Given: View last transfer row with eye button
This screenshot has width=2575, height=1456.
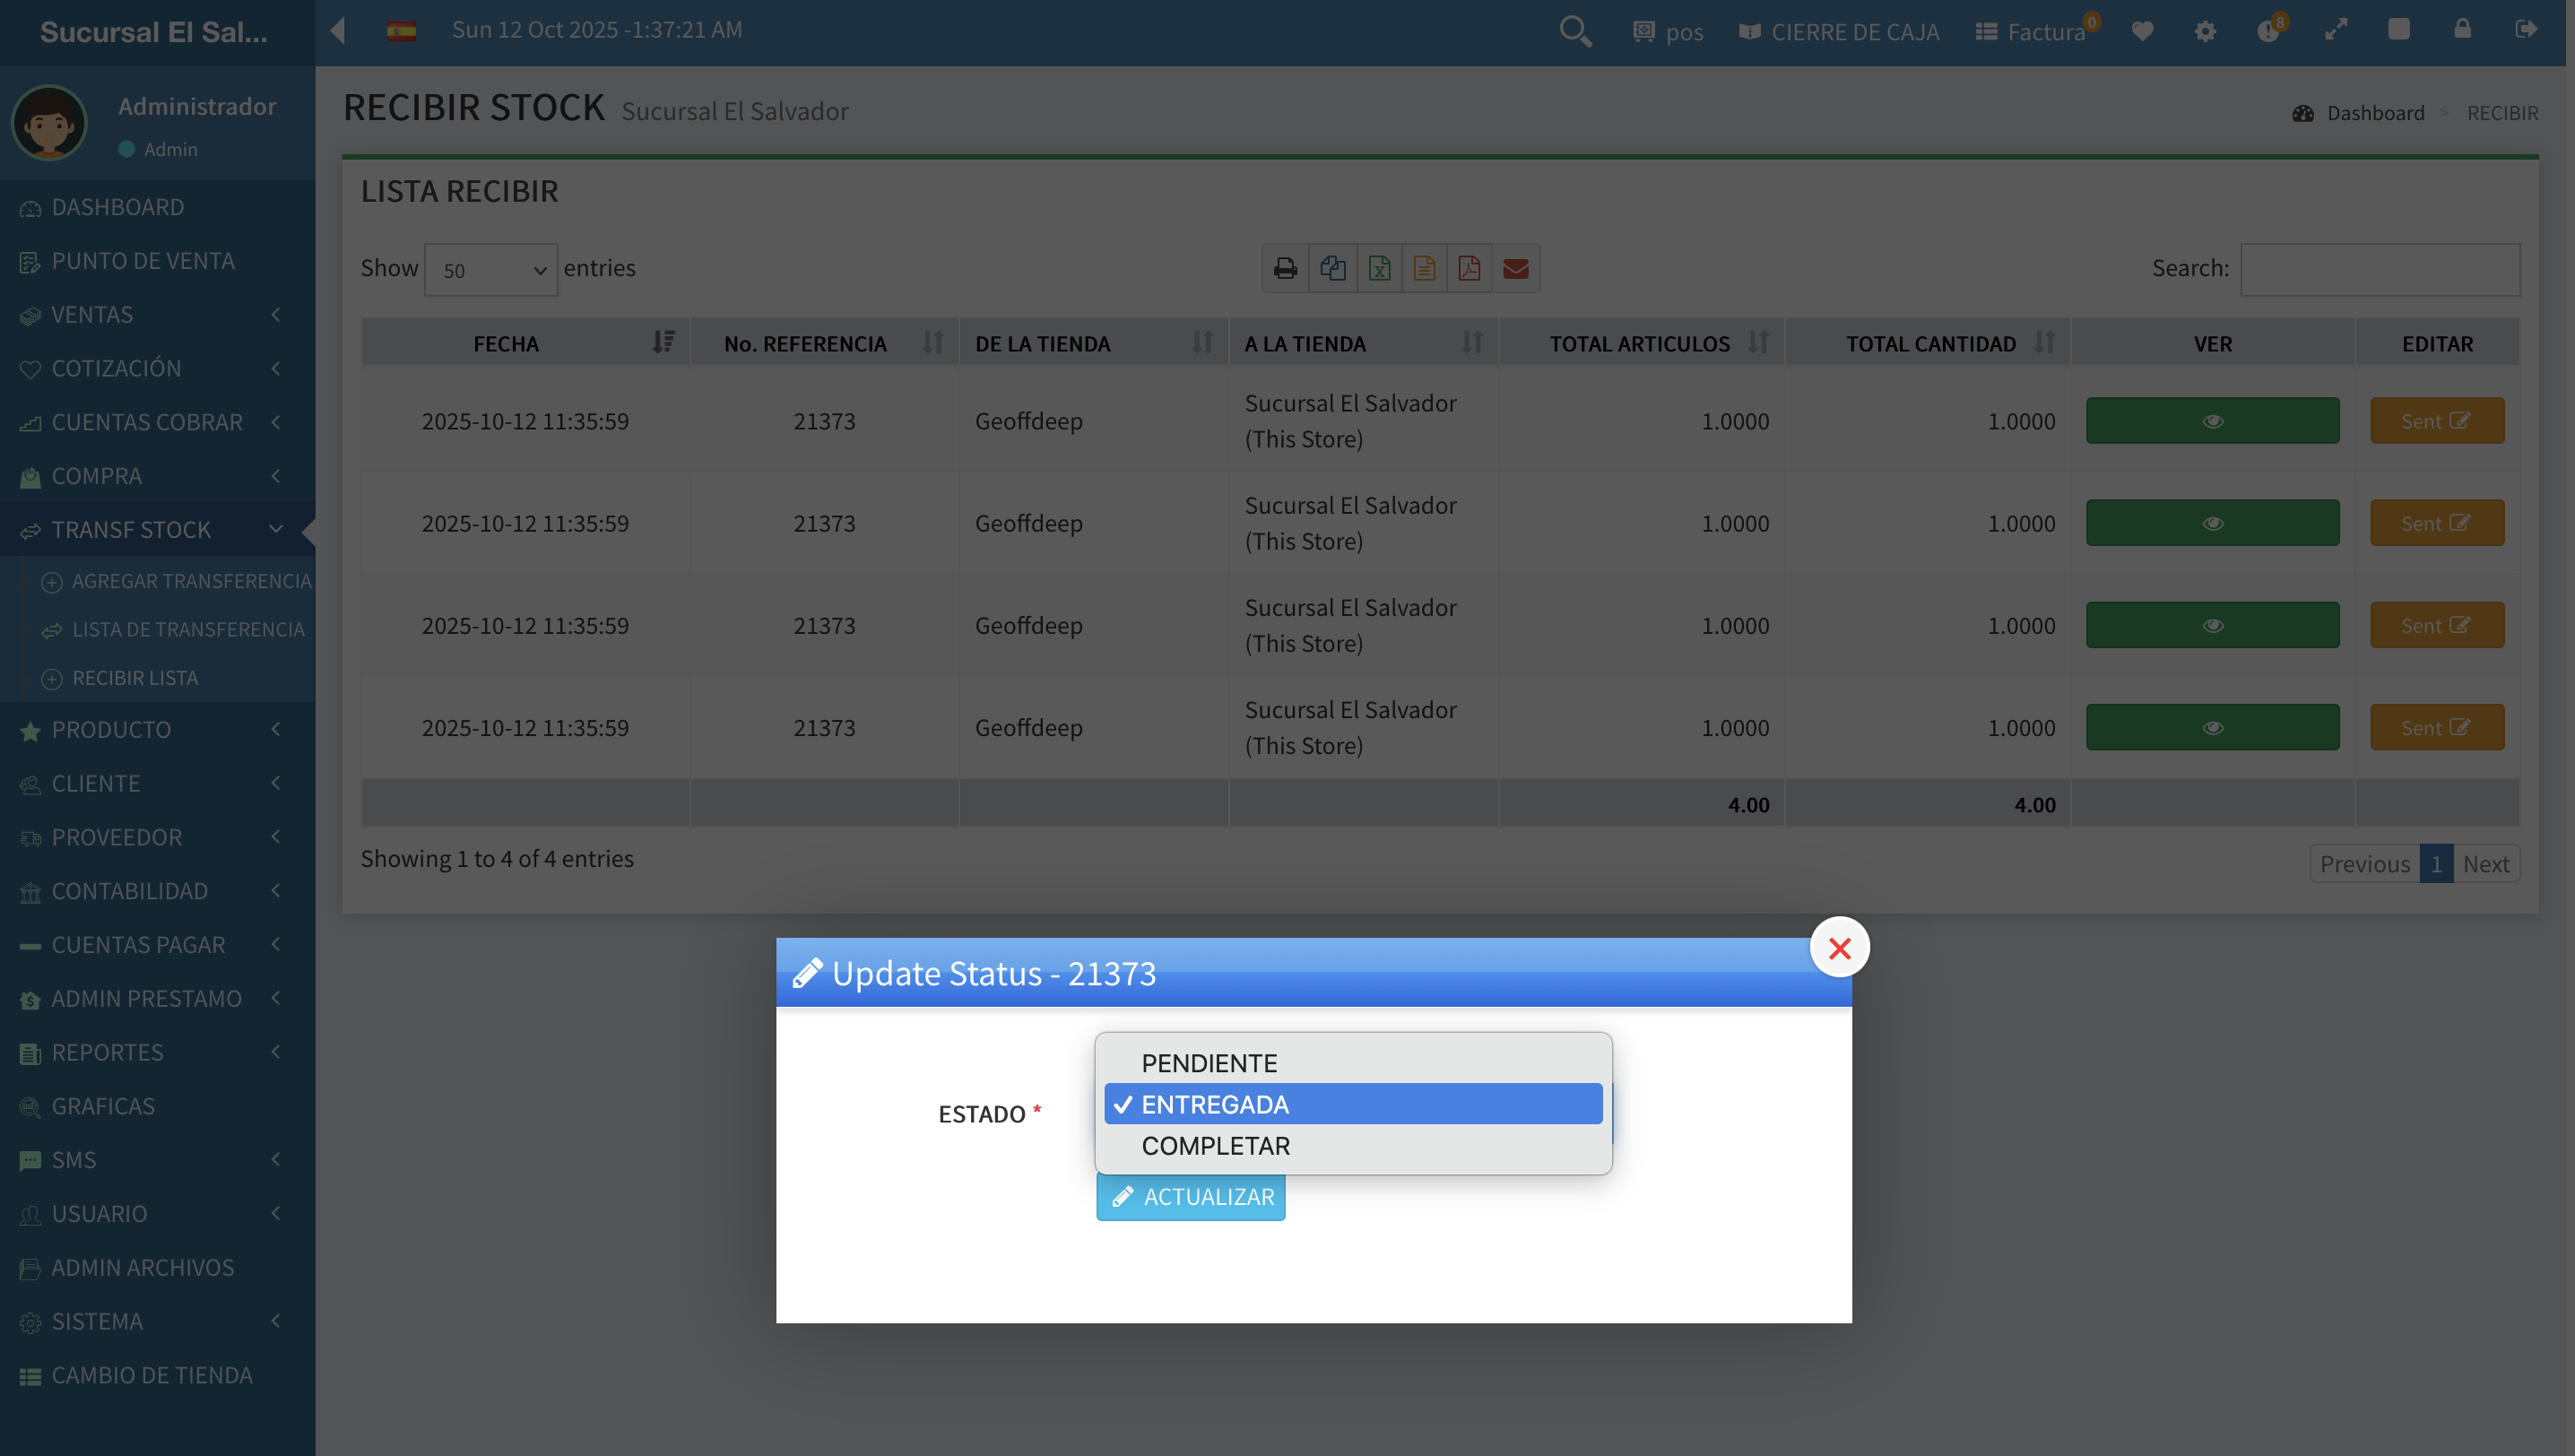Looking at the screenshot, I should (x=2211, y=727).
